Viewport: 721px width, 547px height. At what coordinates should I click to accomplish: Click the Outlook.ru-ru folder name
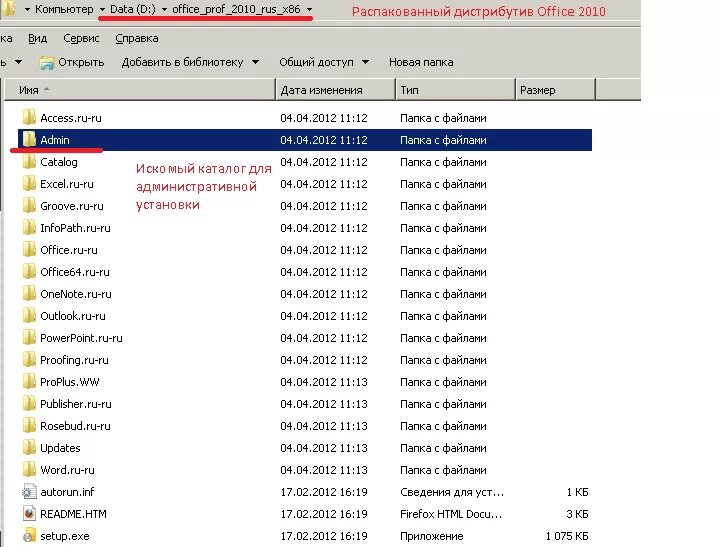coord(73,316)
